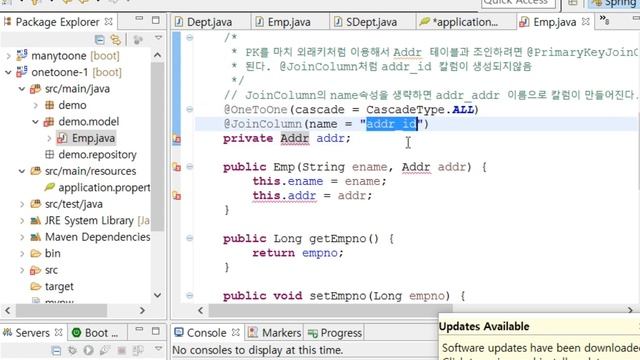This screenshot has width=640, height=360.
Task: Click the demo.model package icon
Action: tap(49, 122)
